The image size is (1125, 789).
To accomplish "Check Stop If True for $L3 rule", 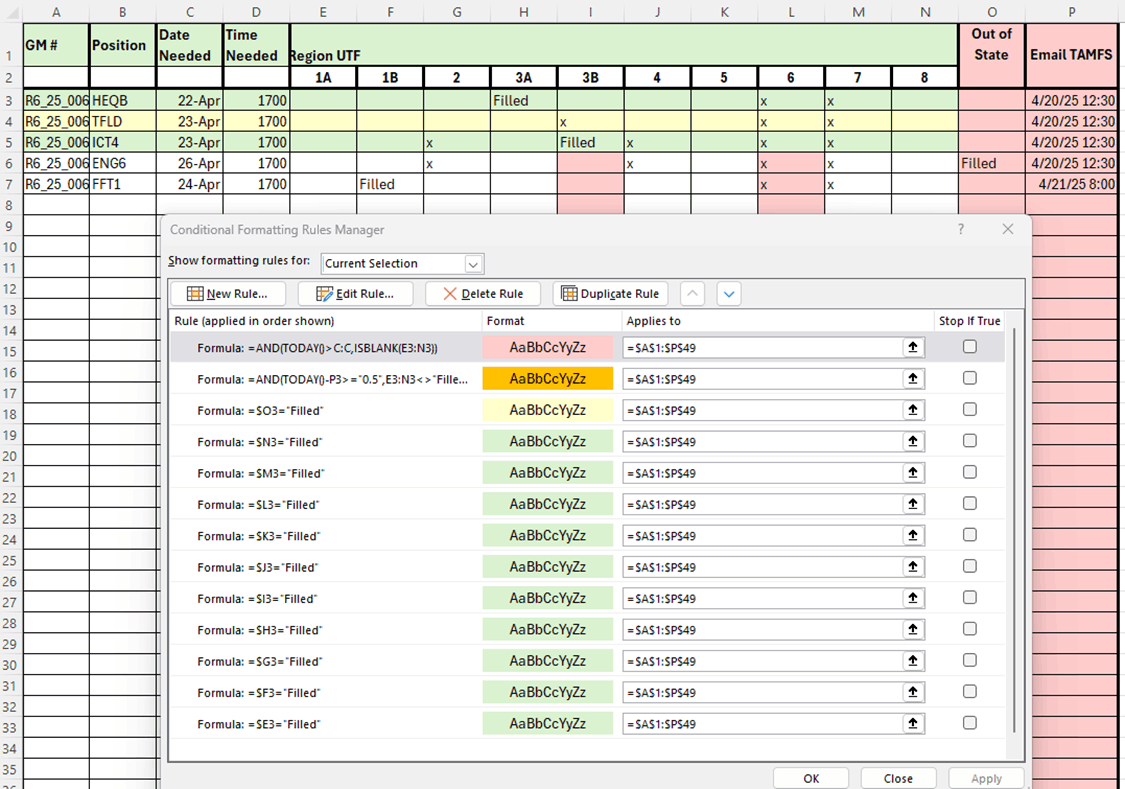I will pyautogui.click(x=969, y=504).
